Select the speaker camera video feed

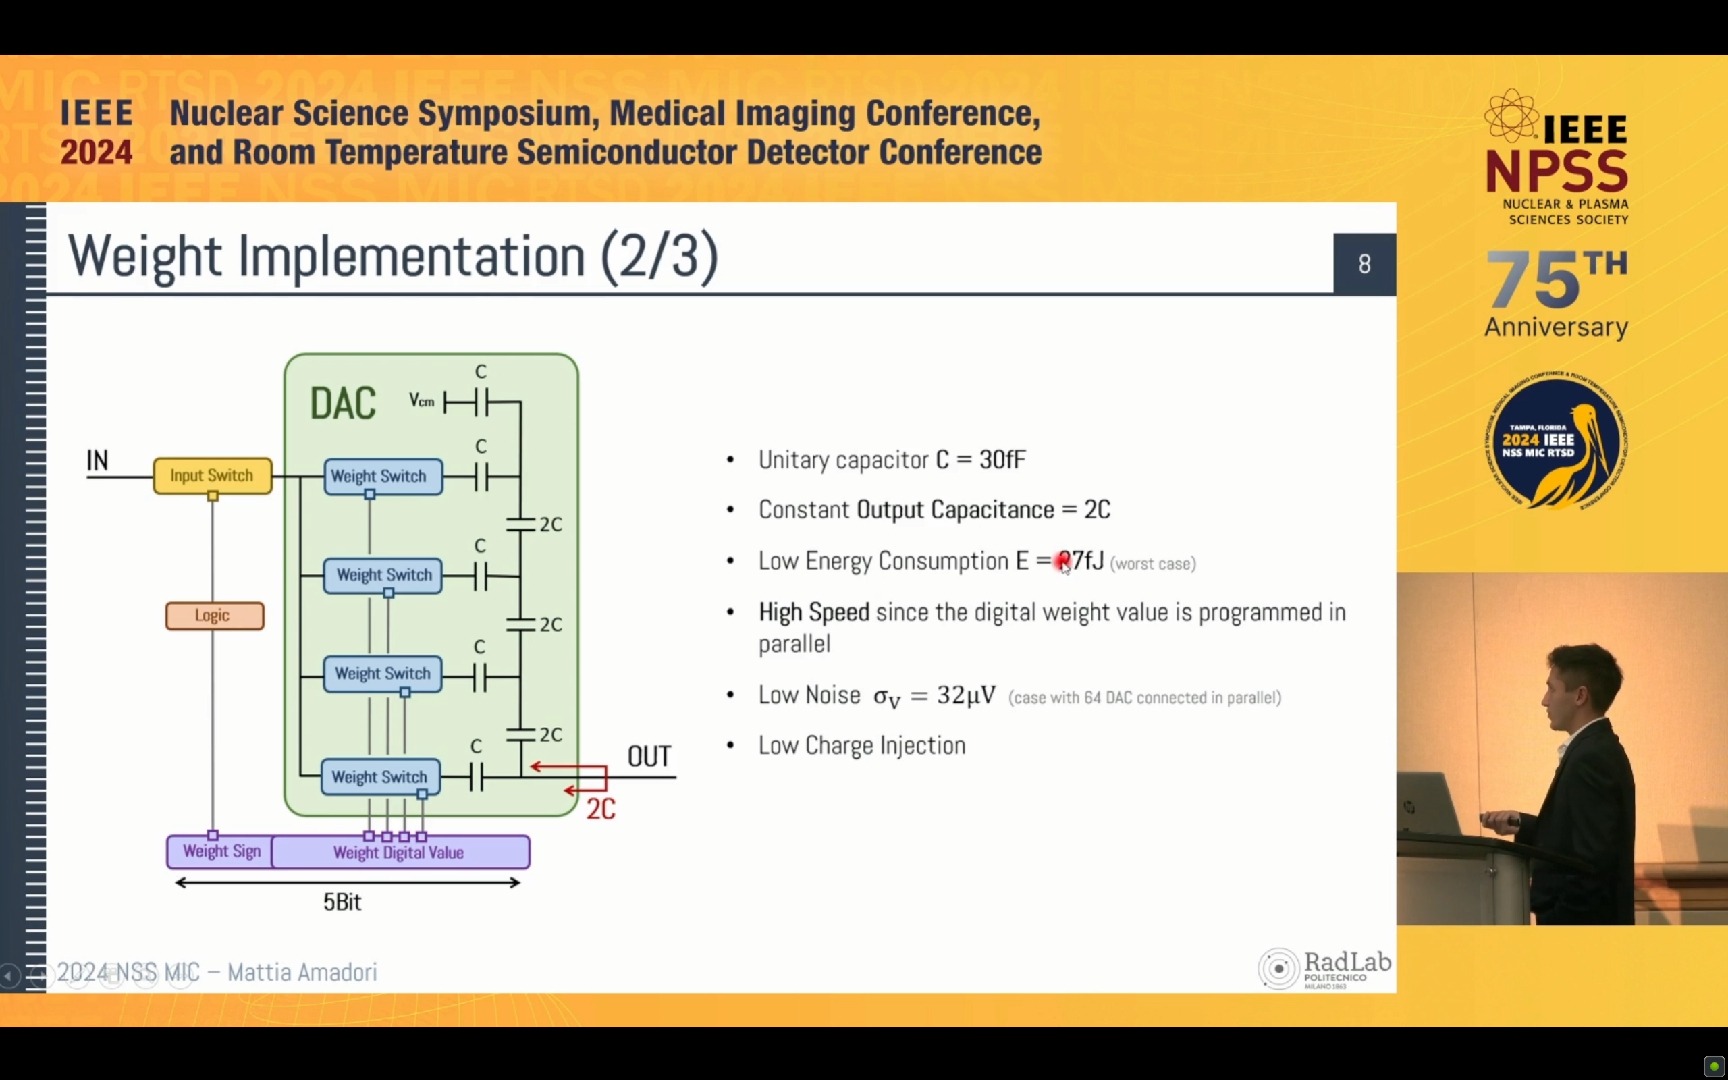pos(1562,748)
